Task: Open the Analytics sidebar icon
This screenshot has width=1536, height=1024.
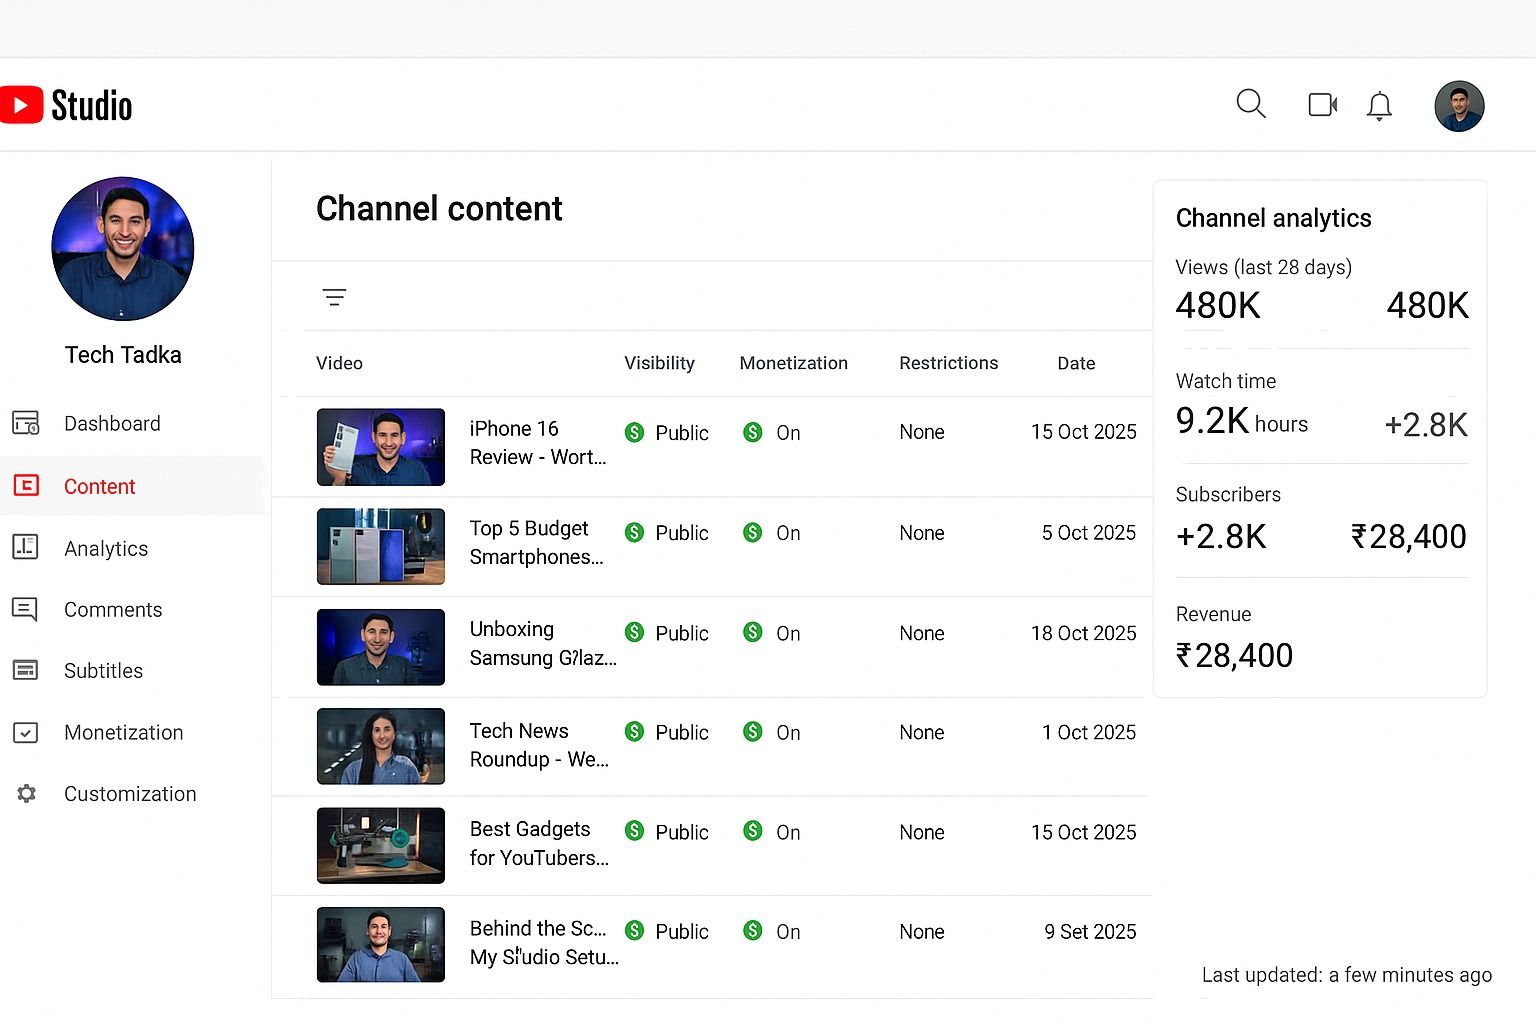Action: pos(25,548)
